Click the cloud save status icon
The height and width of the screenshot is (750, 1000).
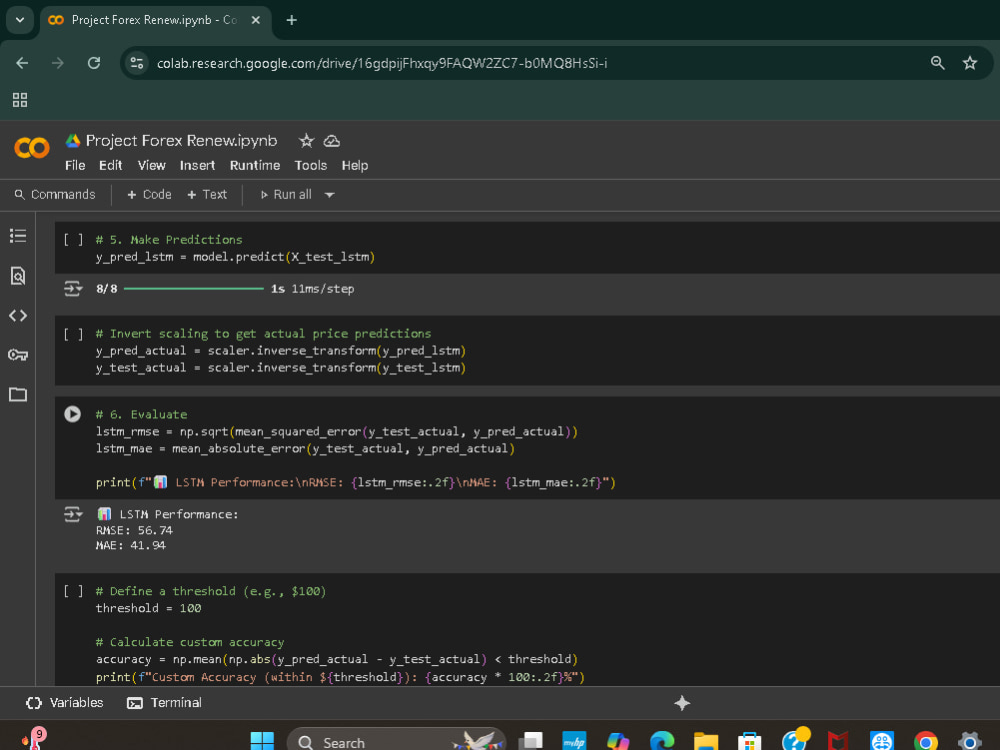[332, 141]
